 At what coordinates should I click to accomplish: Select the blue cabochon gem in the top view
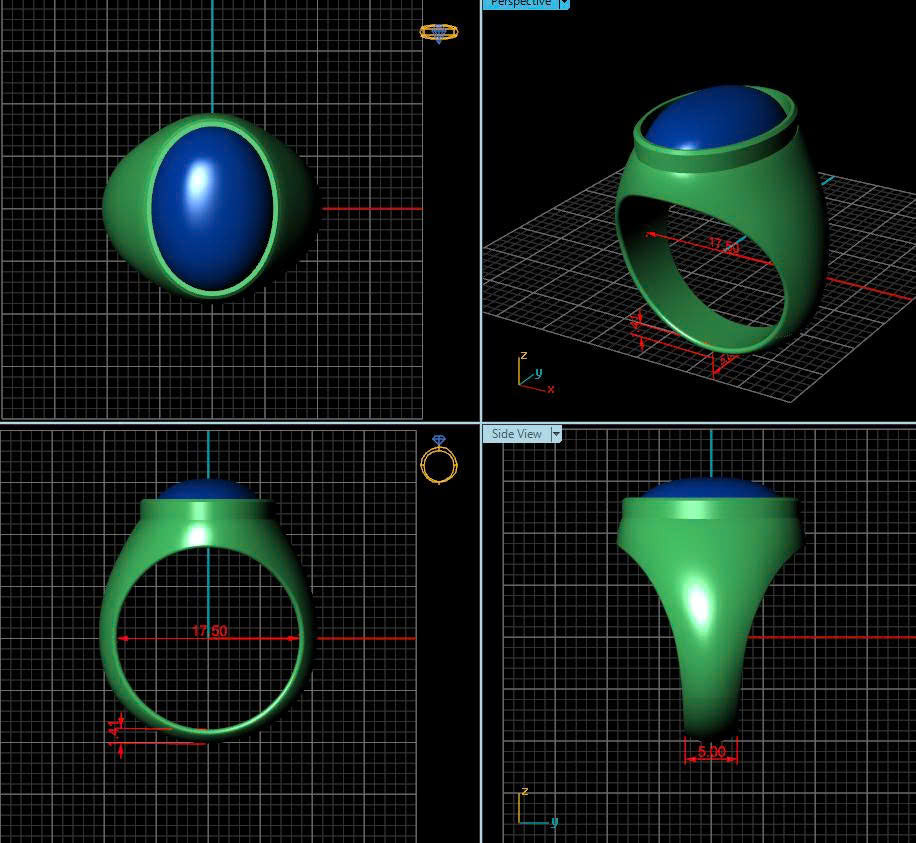(x=212, y=208)
